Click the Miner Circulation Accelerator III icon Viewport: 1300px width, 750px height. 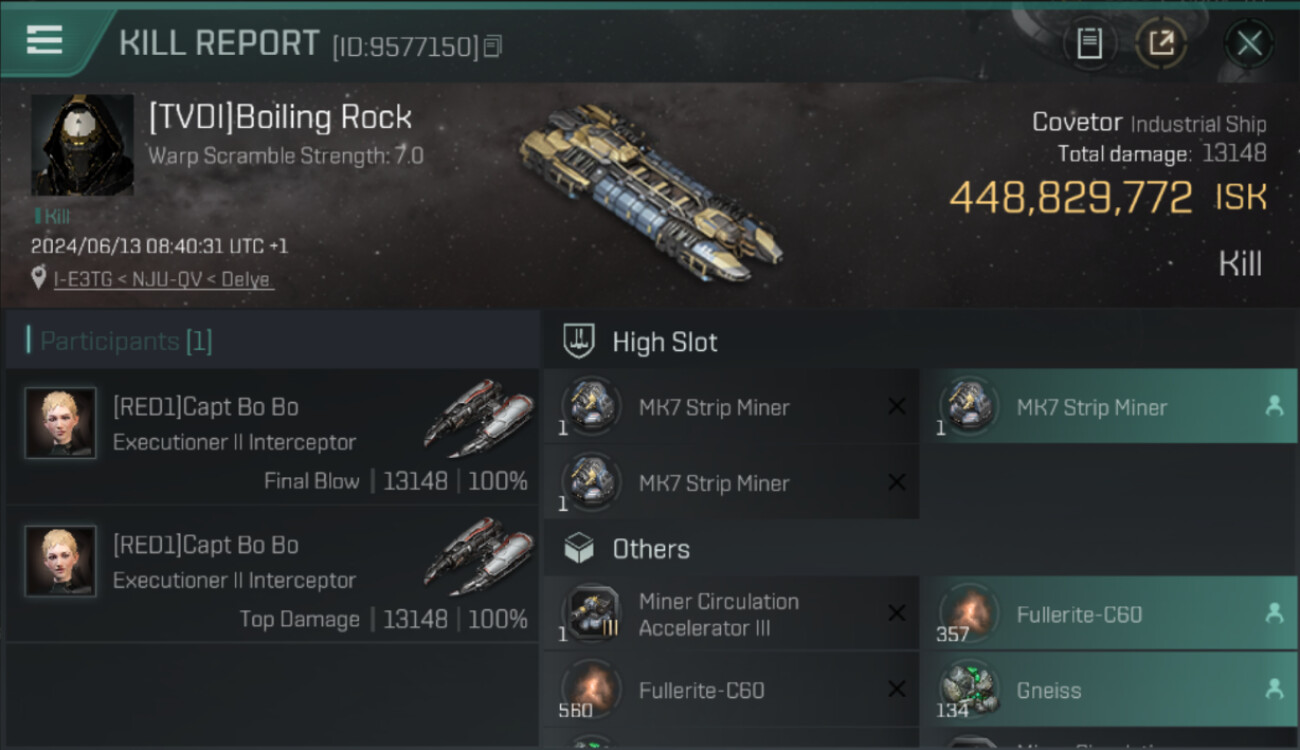[x=591, y=613]
